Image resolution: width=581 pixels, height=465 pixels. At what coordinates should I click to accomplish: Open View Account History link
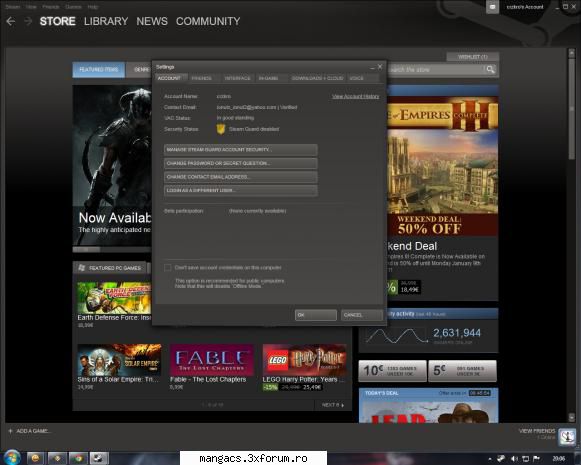355,96
